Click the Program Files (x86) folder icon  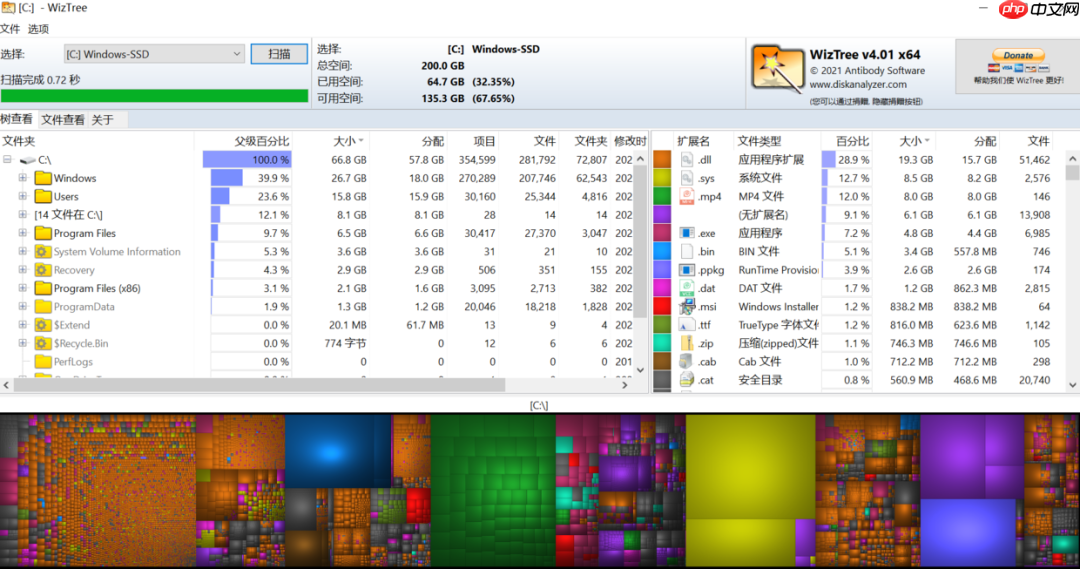(43, 288)
